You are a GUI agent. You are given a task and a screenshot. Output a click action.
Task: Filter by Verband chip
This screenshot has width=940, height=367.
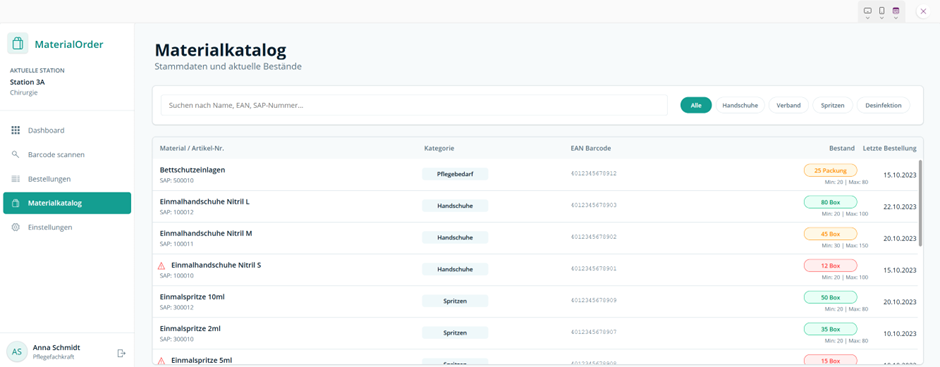pos(788,105)
